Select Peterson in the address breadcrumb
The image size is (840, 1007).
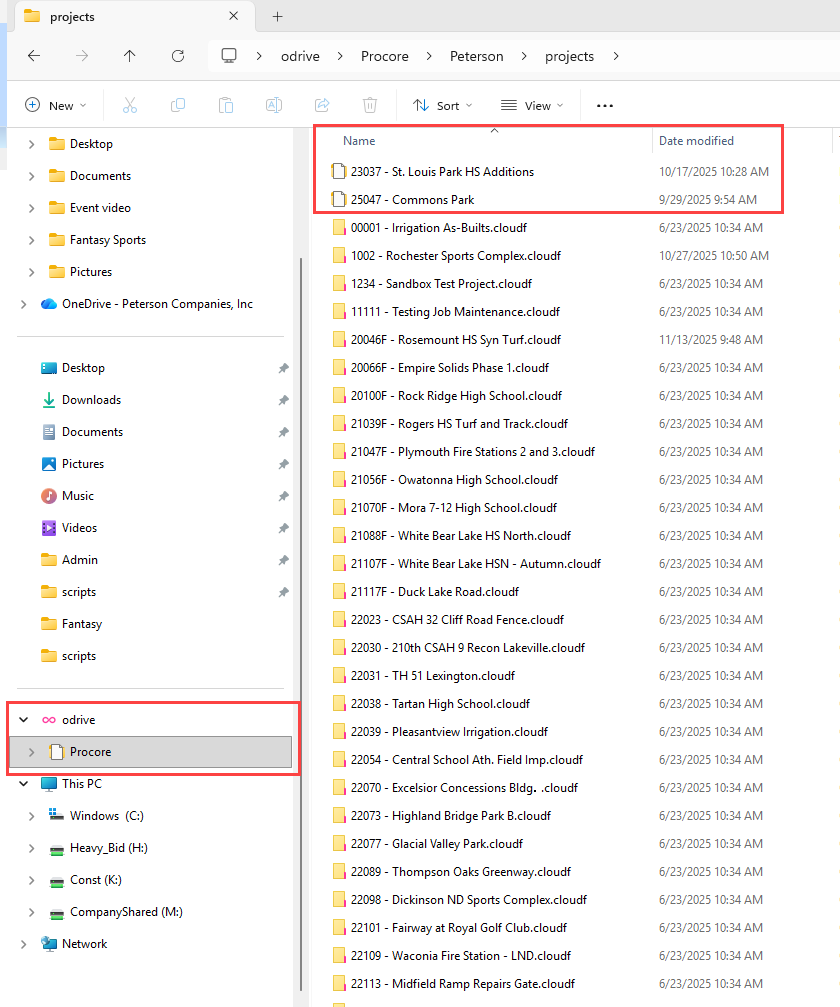pyautogui.click(x=476, y=56)
